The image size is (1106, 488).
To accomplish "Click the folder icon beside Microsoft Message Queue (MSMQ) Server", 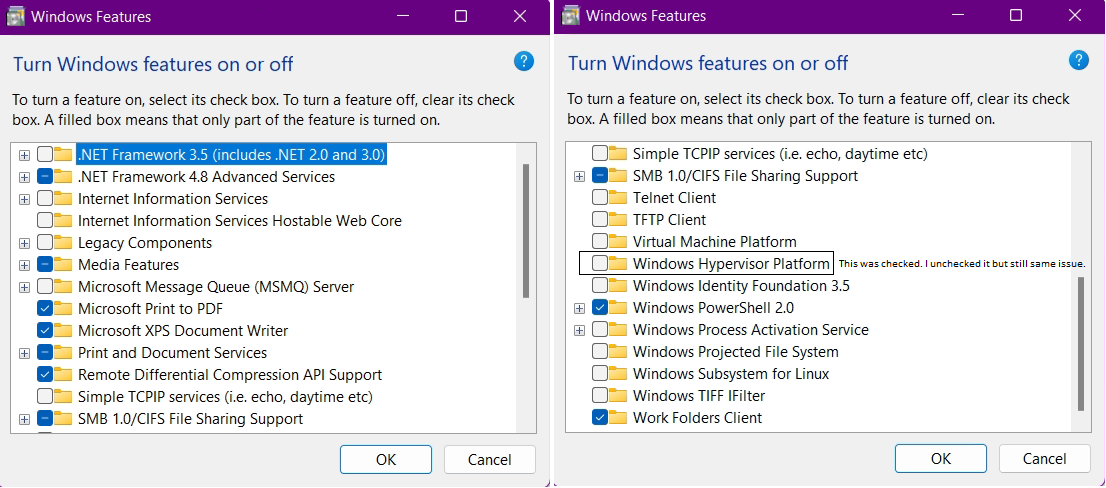I will pos(63,286).
